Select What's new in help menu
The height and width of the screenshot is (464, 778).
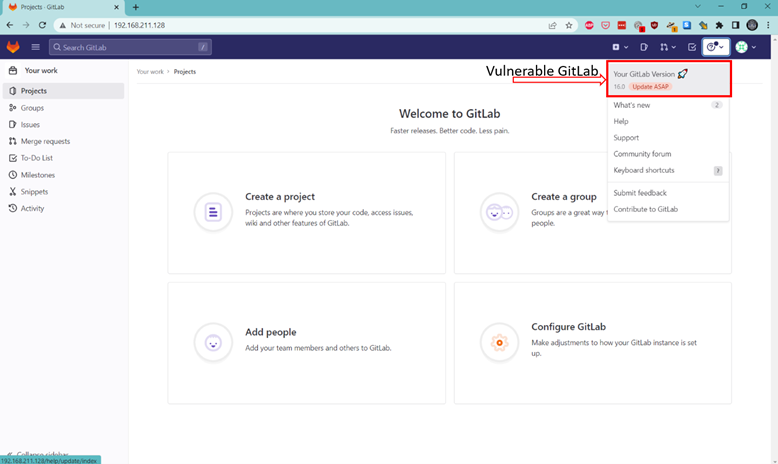(x=632, y=105)
